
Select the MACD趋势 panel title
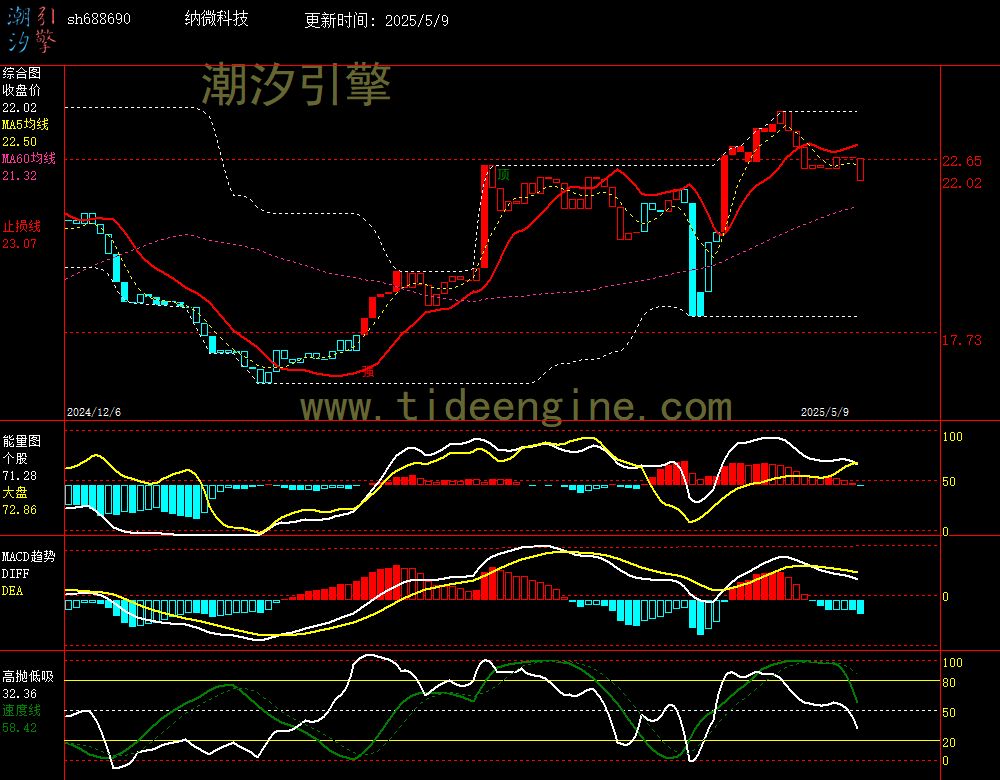[29, 556]
